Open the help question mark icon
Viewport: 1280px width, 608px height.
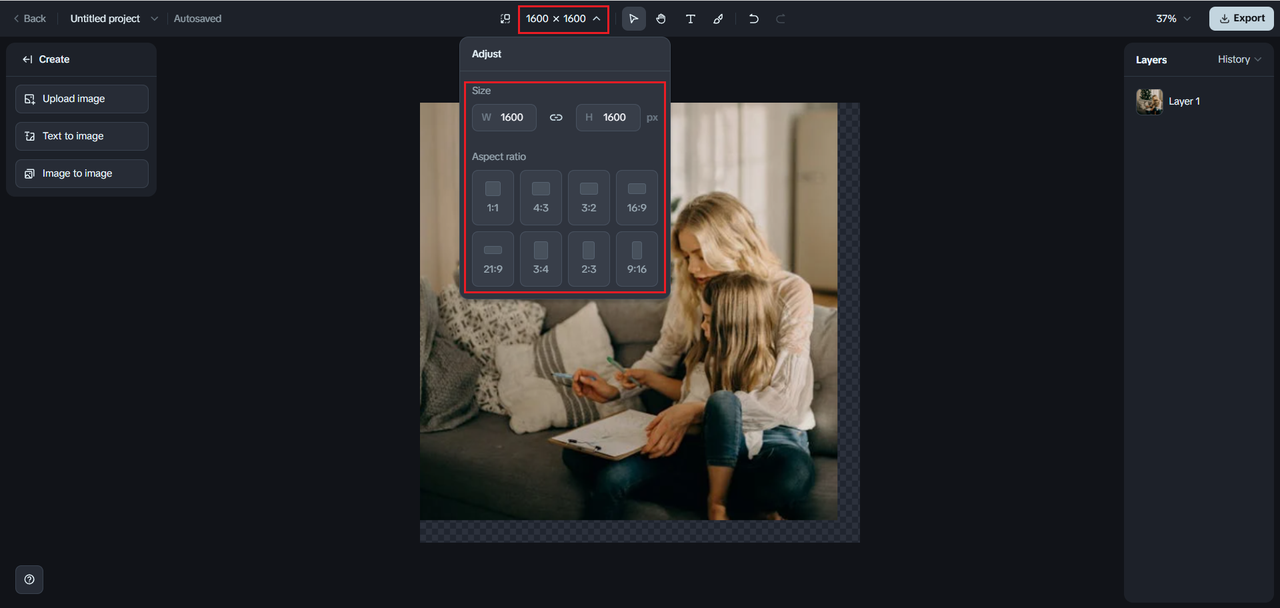(x=29, y=579)
